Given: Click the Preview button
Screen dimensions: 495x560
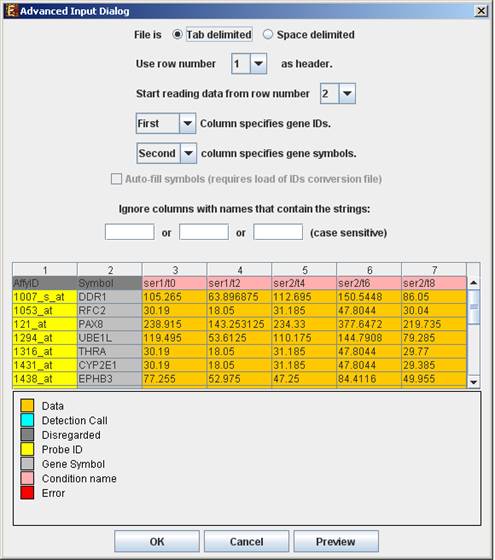Looking at the screenshot, I should pos(336,541).
